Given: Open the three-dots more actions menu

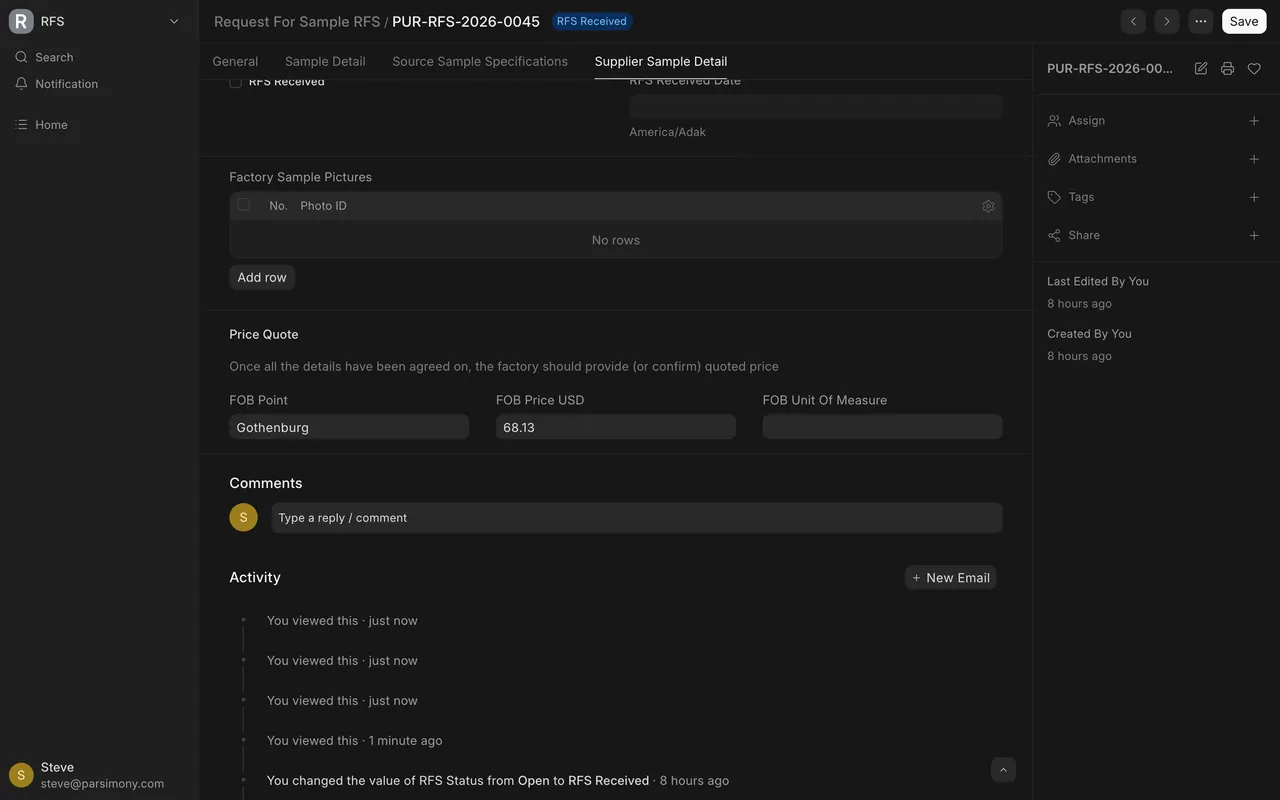Looking at the screenshot, I should [x=1200, y=21].
